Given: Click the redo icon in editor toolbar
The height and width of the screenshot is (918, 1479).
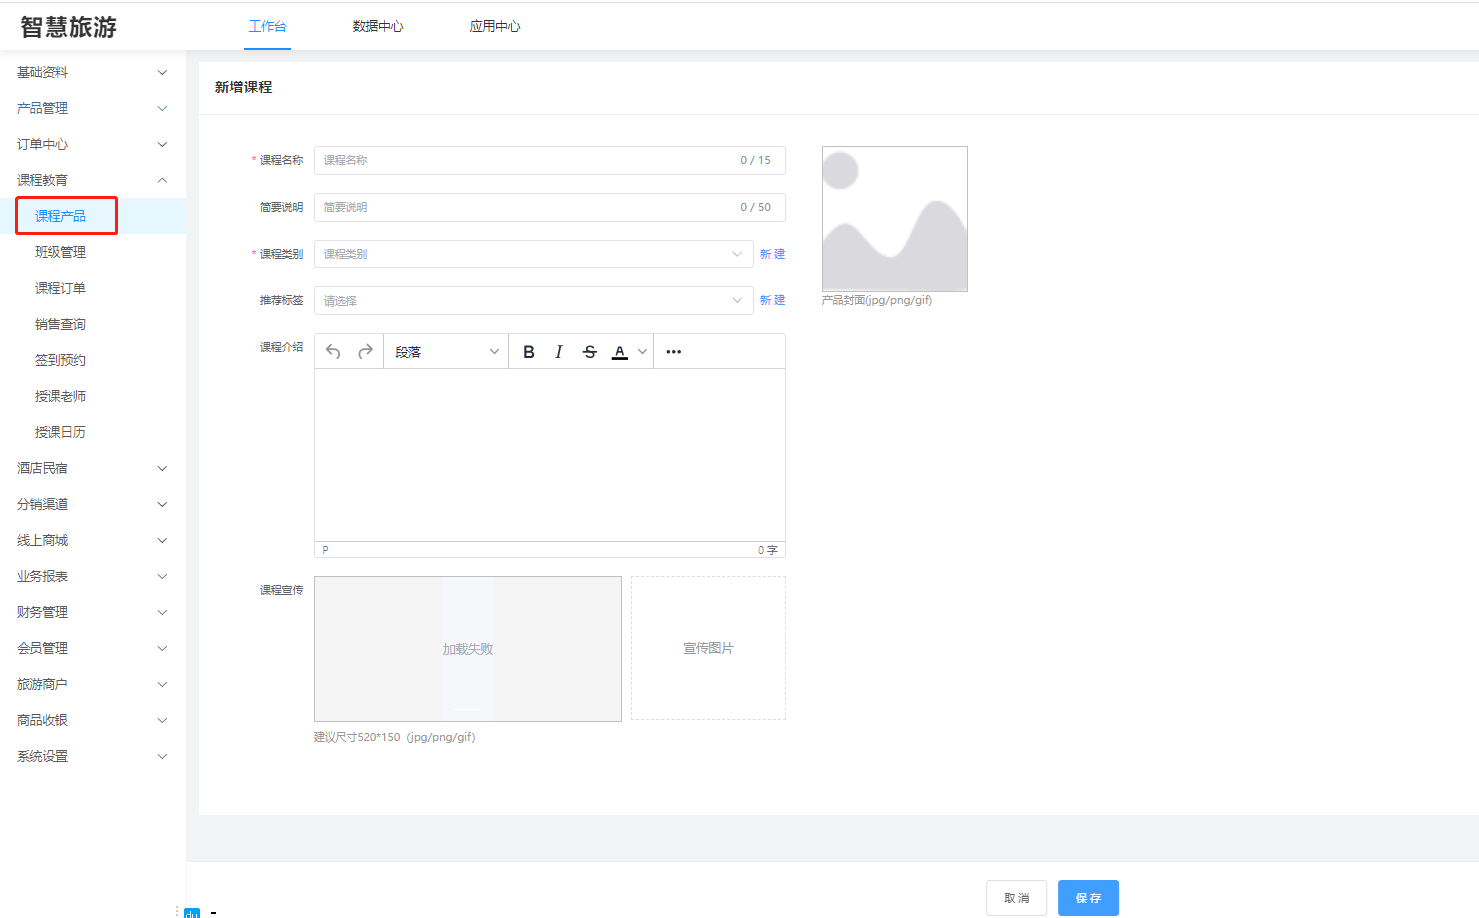Looking at the screenshot, I should coord(365,352).
